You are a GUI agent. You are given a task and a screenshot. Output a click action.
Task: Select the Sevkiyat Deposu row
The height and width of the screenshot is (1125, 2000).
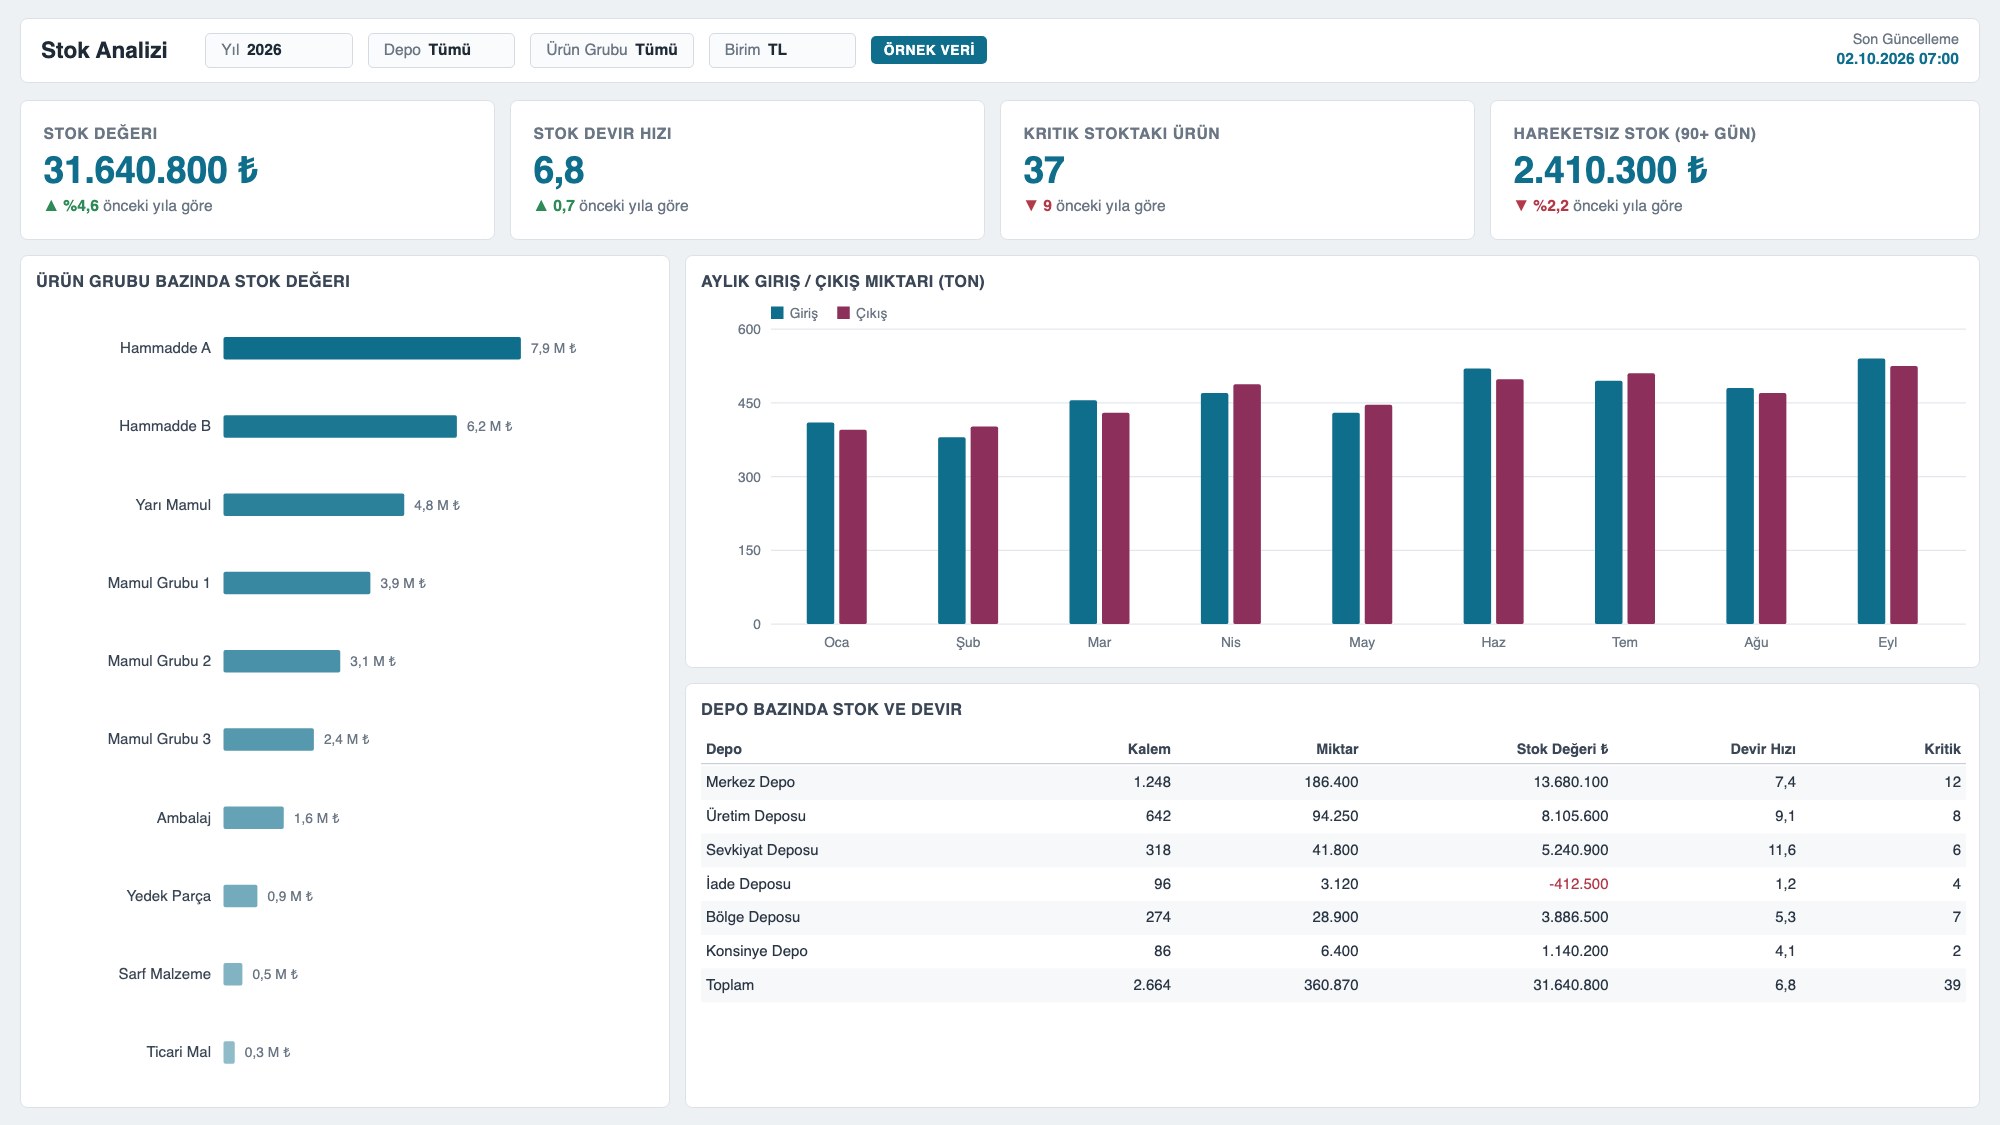[x=1333, y=850]
